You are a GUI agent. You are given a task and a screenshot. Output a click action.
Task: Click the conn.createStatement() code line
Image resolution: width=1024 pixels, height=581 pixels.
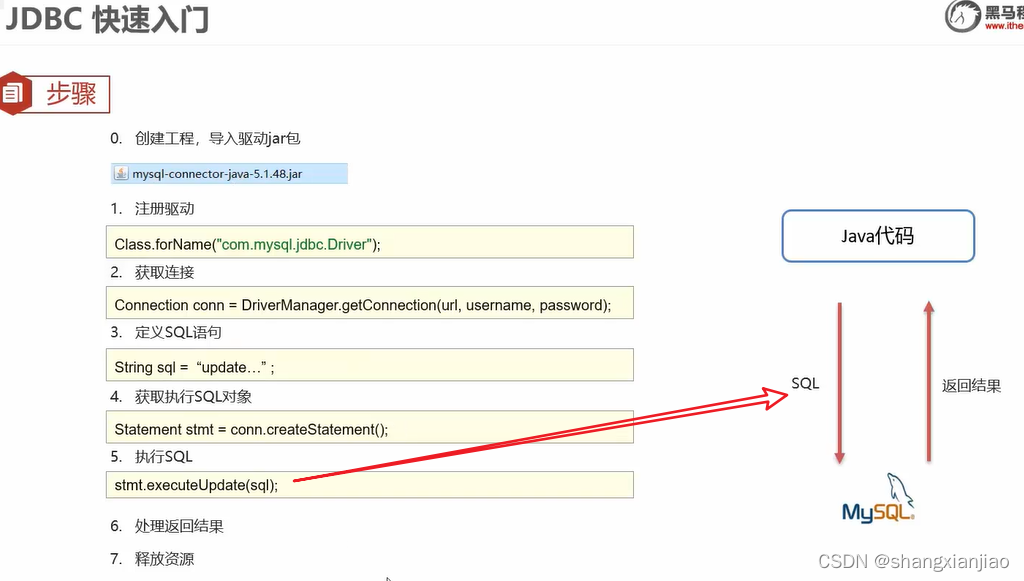pyautogui.click(x=370, y=427)
